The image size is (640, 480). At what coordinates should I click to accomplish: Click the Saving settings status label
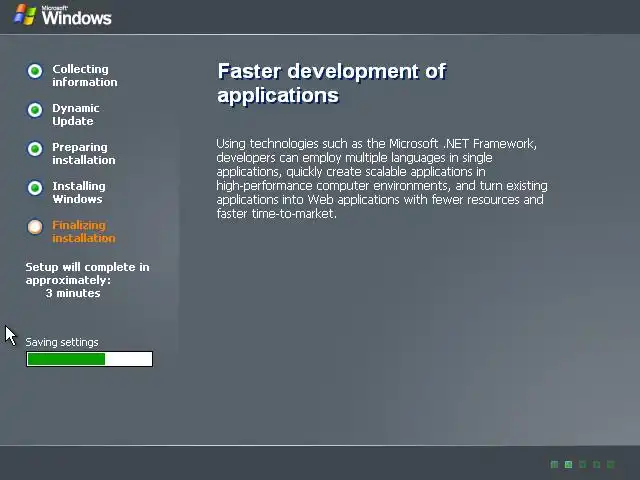[62, 342]
